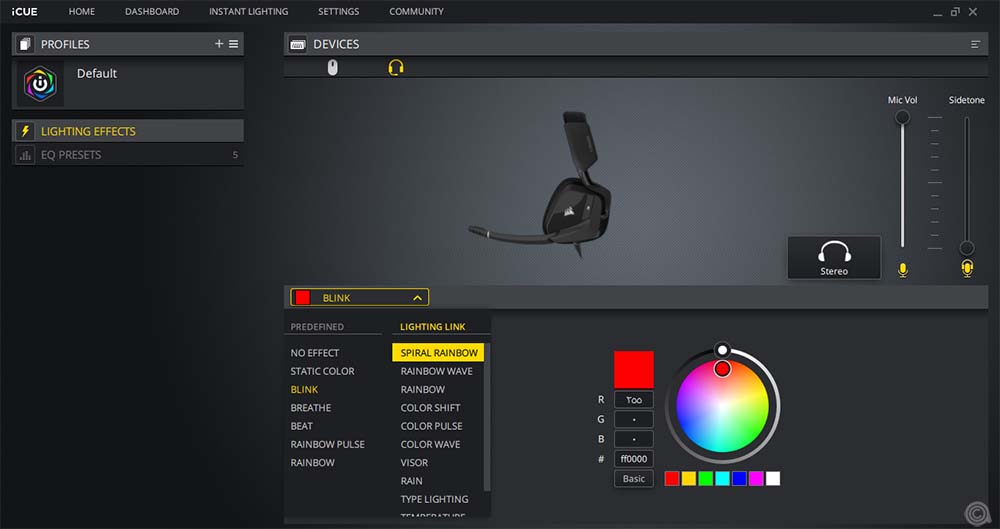Image resolution: width=1000 pixels, height=529 pixels.
Task: Toggle the Sidetone microphone icon
Action: pyautogui.click(x=967, y=268)
